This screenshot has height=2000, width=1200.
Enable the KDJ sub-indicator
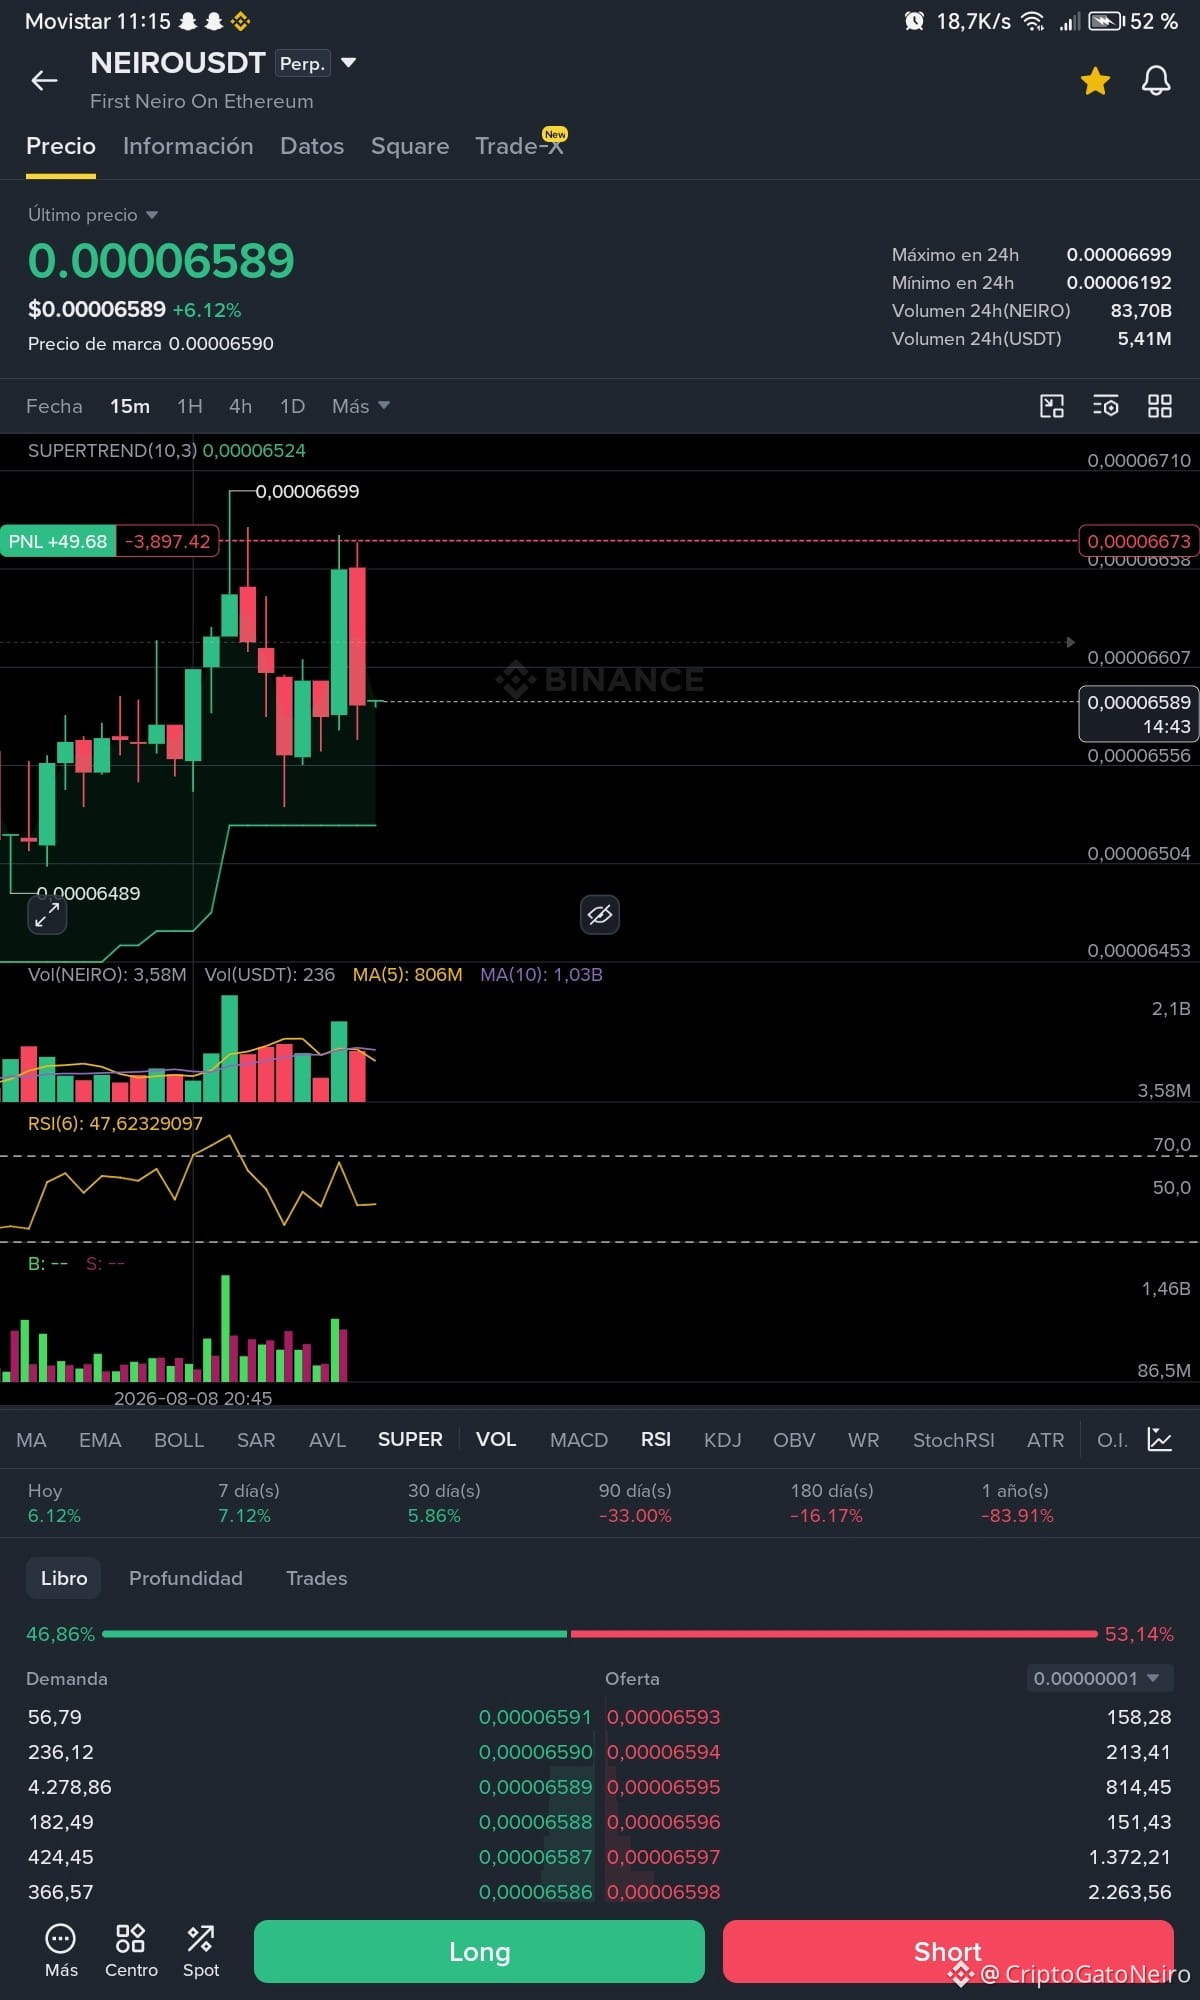click(x=722, y=1440)
